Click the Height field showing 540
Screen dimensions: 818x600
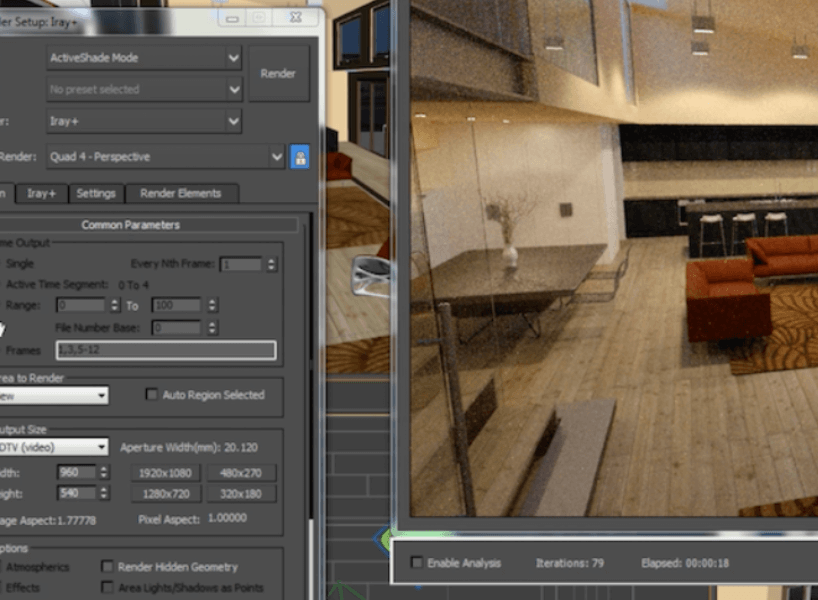76,493
